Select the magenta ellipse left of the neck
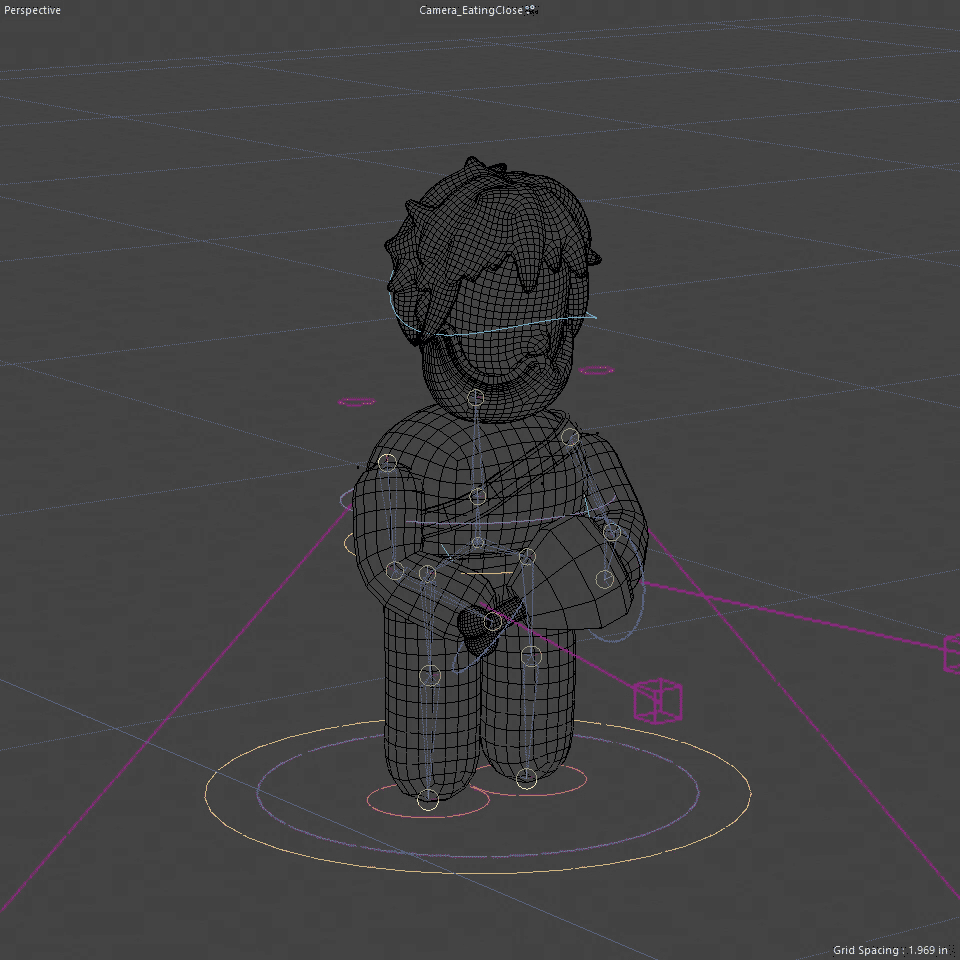The width and height of the screenshot is (960, 960). [x=356, y=402]
